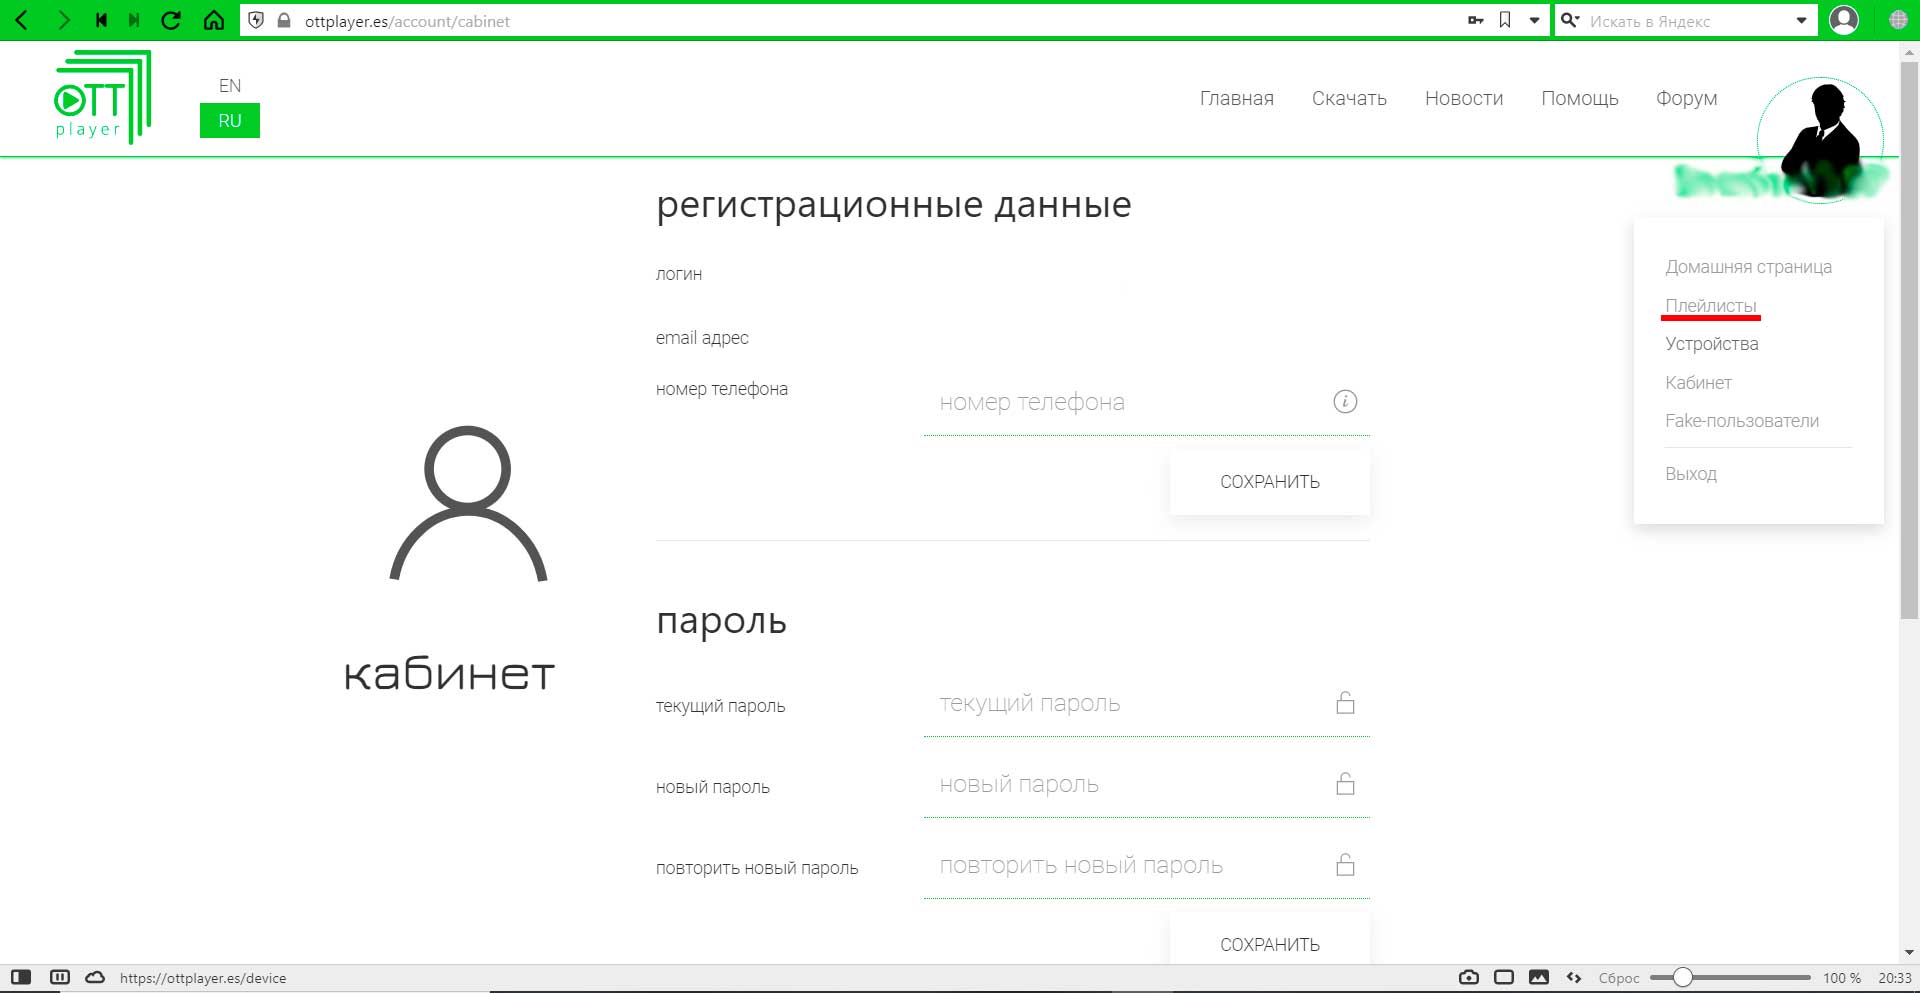Image resolution: width=1920 pixels, height=993 pixels.
Task: Click lock icon in повторить новый пароль field
Action: 1345,865
